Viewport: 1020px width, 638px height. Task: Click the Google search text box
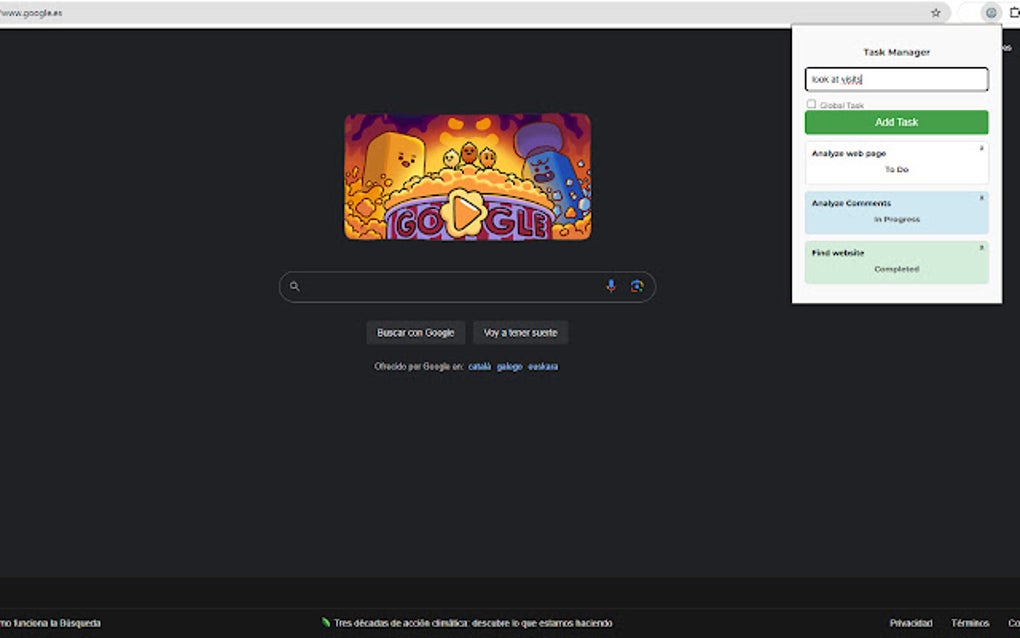[467, 287]
